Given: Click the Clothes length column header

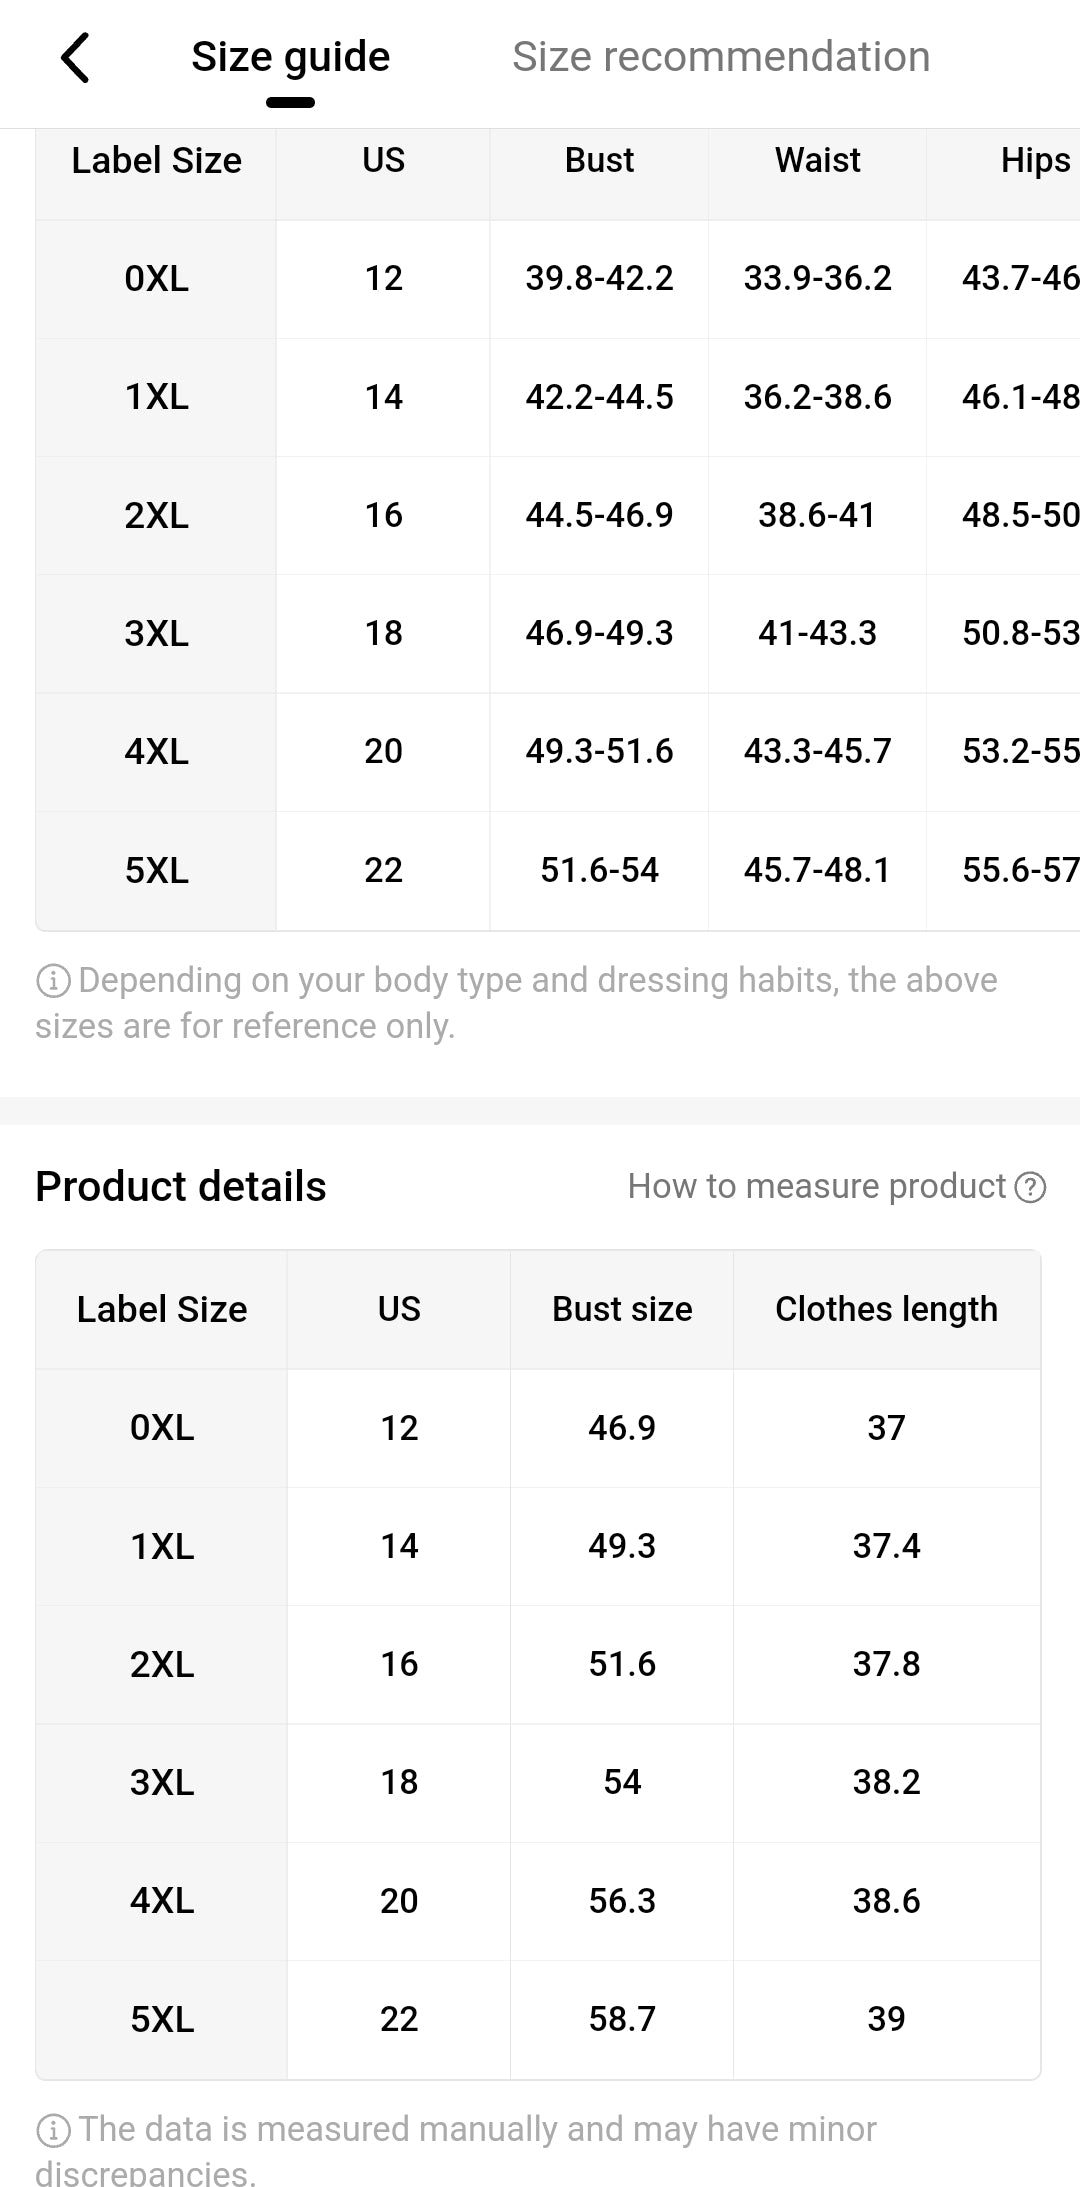Looking at the screenshot, I should tap(886, 1309).
